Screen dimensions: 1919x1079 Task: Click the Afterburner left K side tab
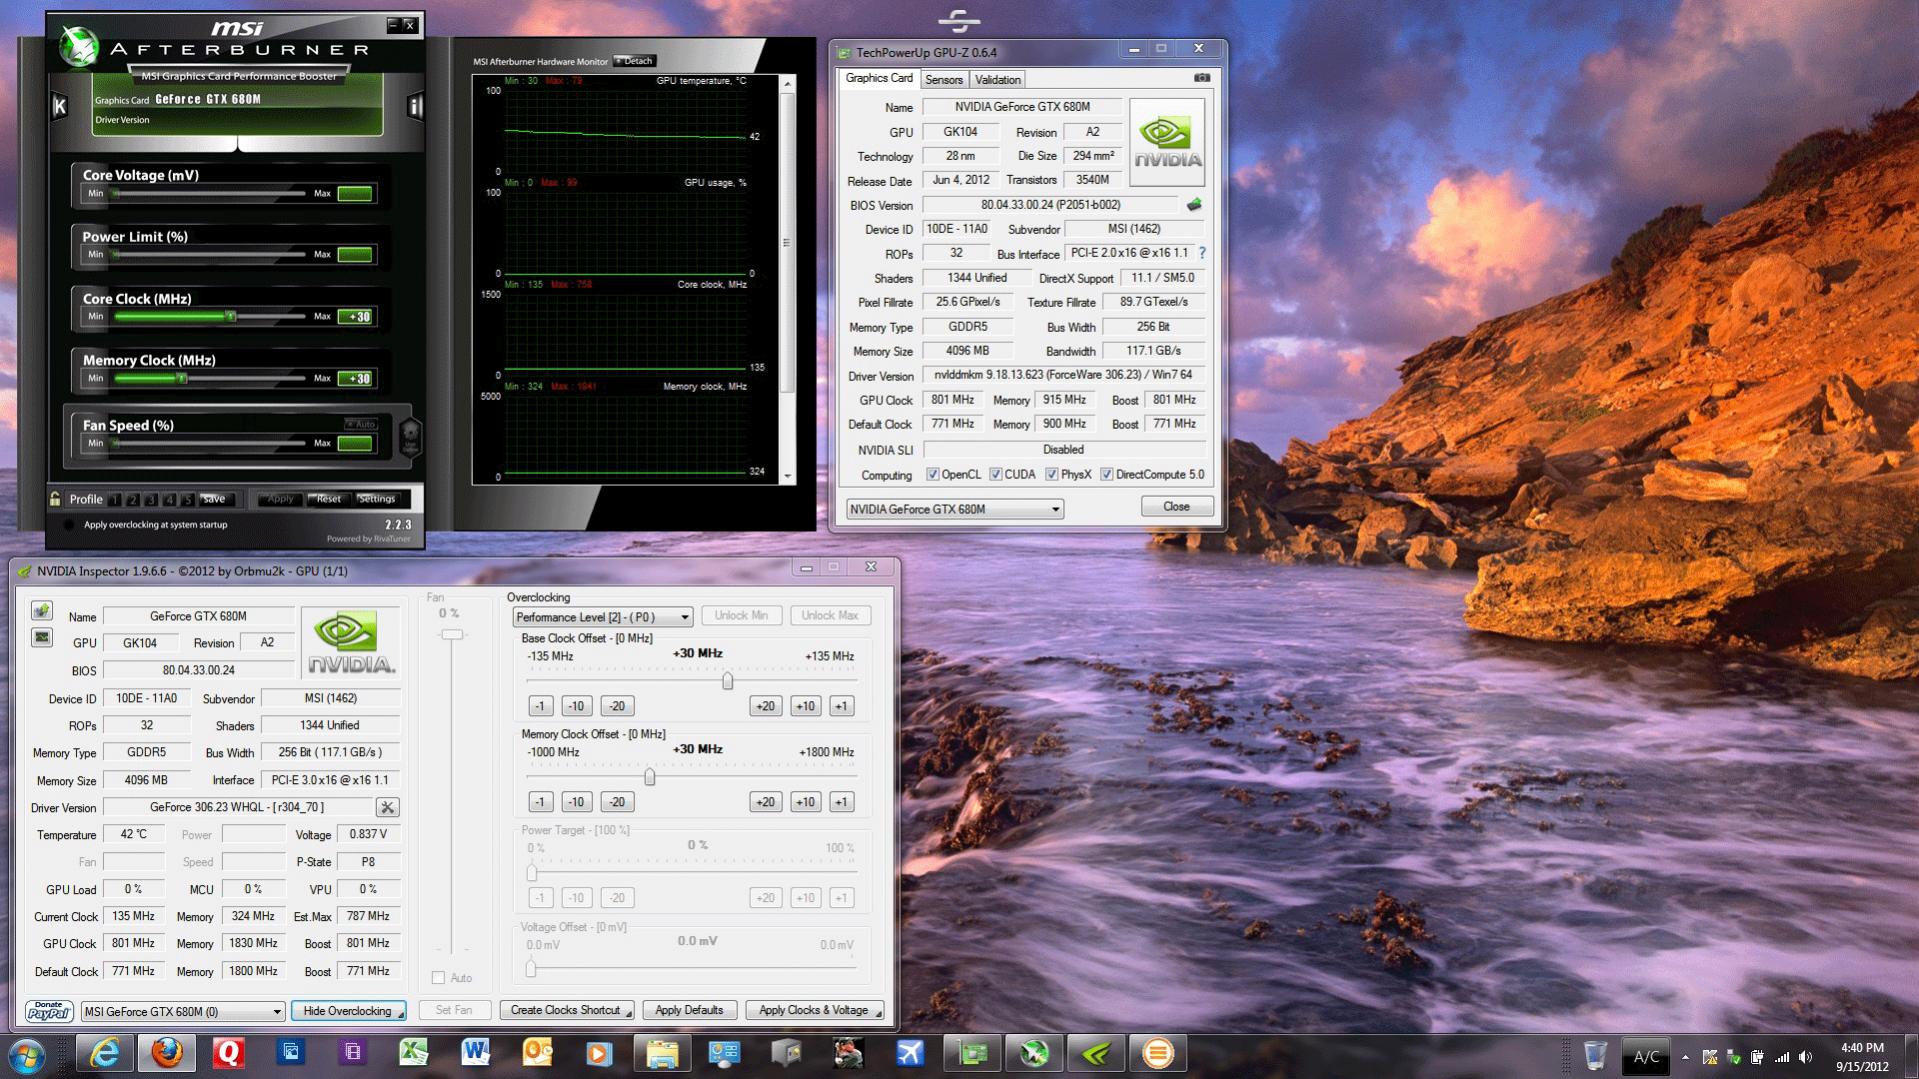(60, 106)
